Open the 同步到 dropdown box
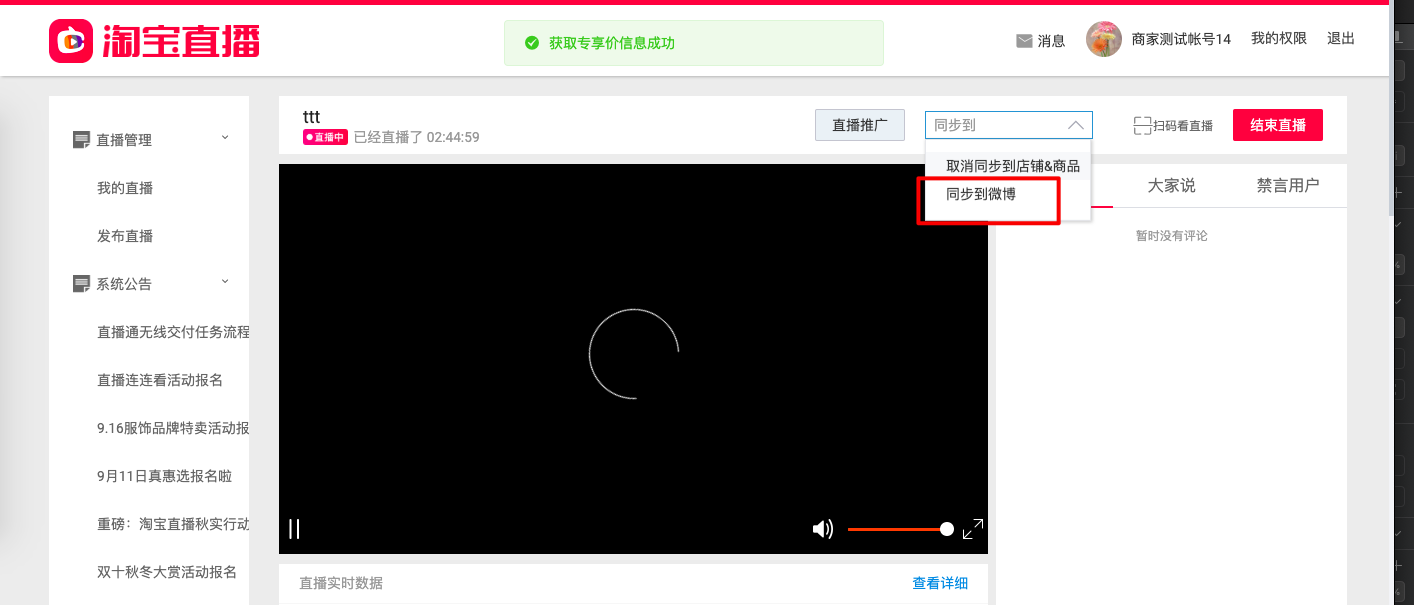 [1009, 125]
